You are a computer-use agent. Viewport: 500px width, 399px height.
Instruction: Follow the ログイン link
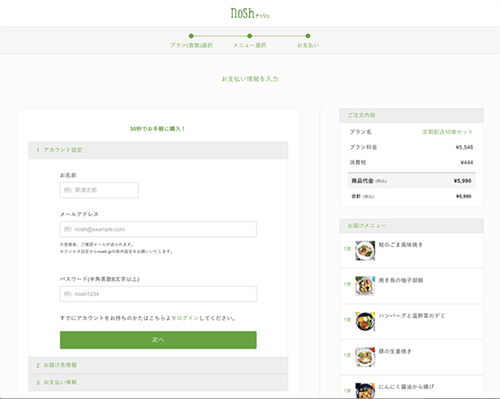click(x=188, y=318)
